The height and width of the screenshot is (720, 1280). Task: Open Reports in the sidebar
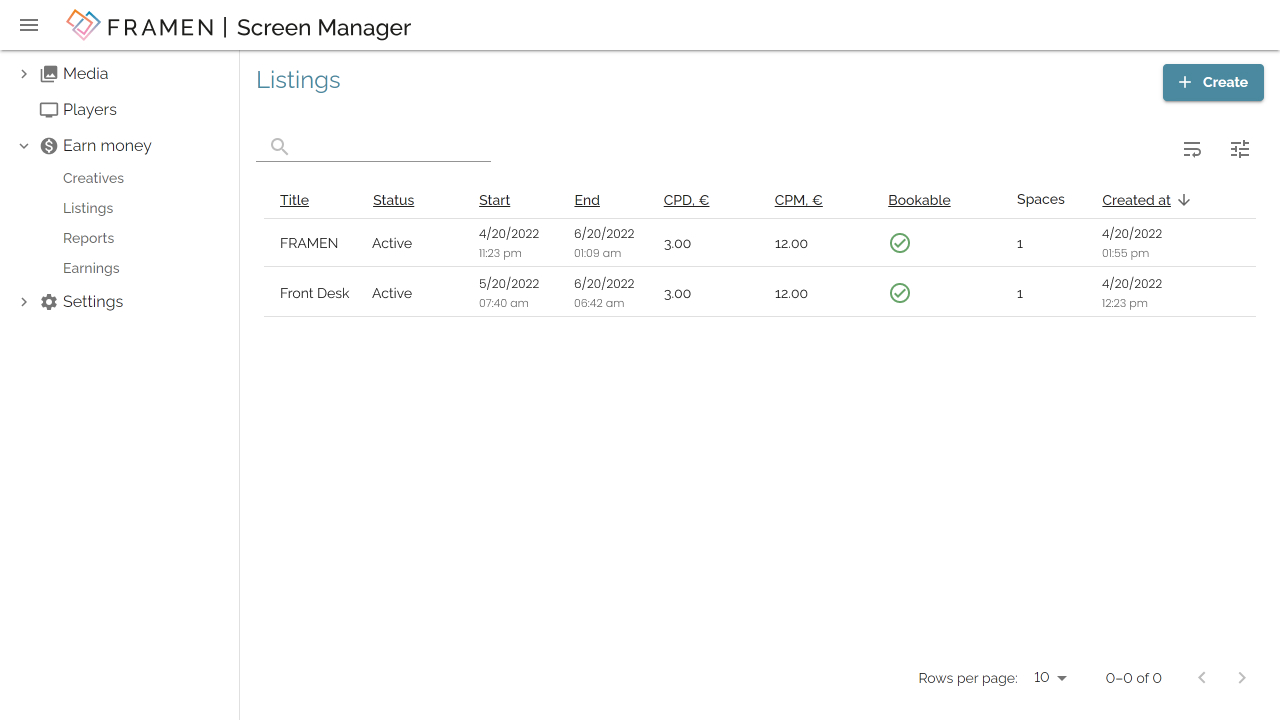point(88,238)
